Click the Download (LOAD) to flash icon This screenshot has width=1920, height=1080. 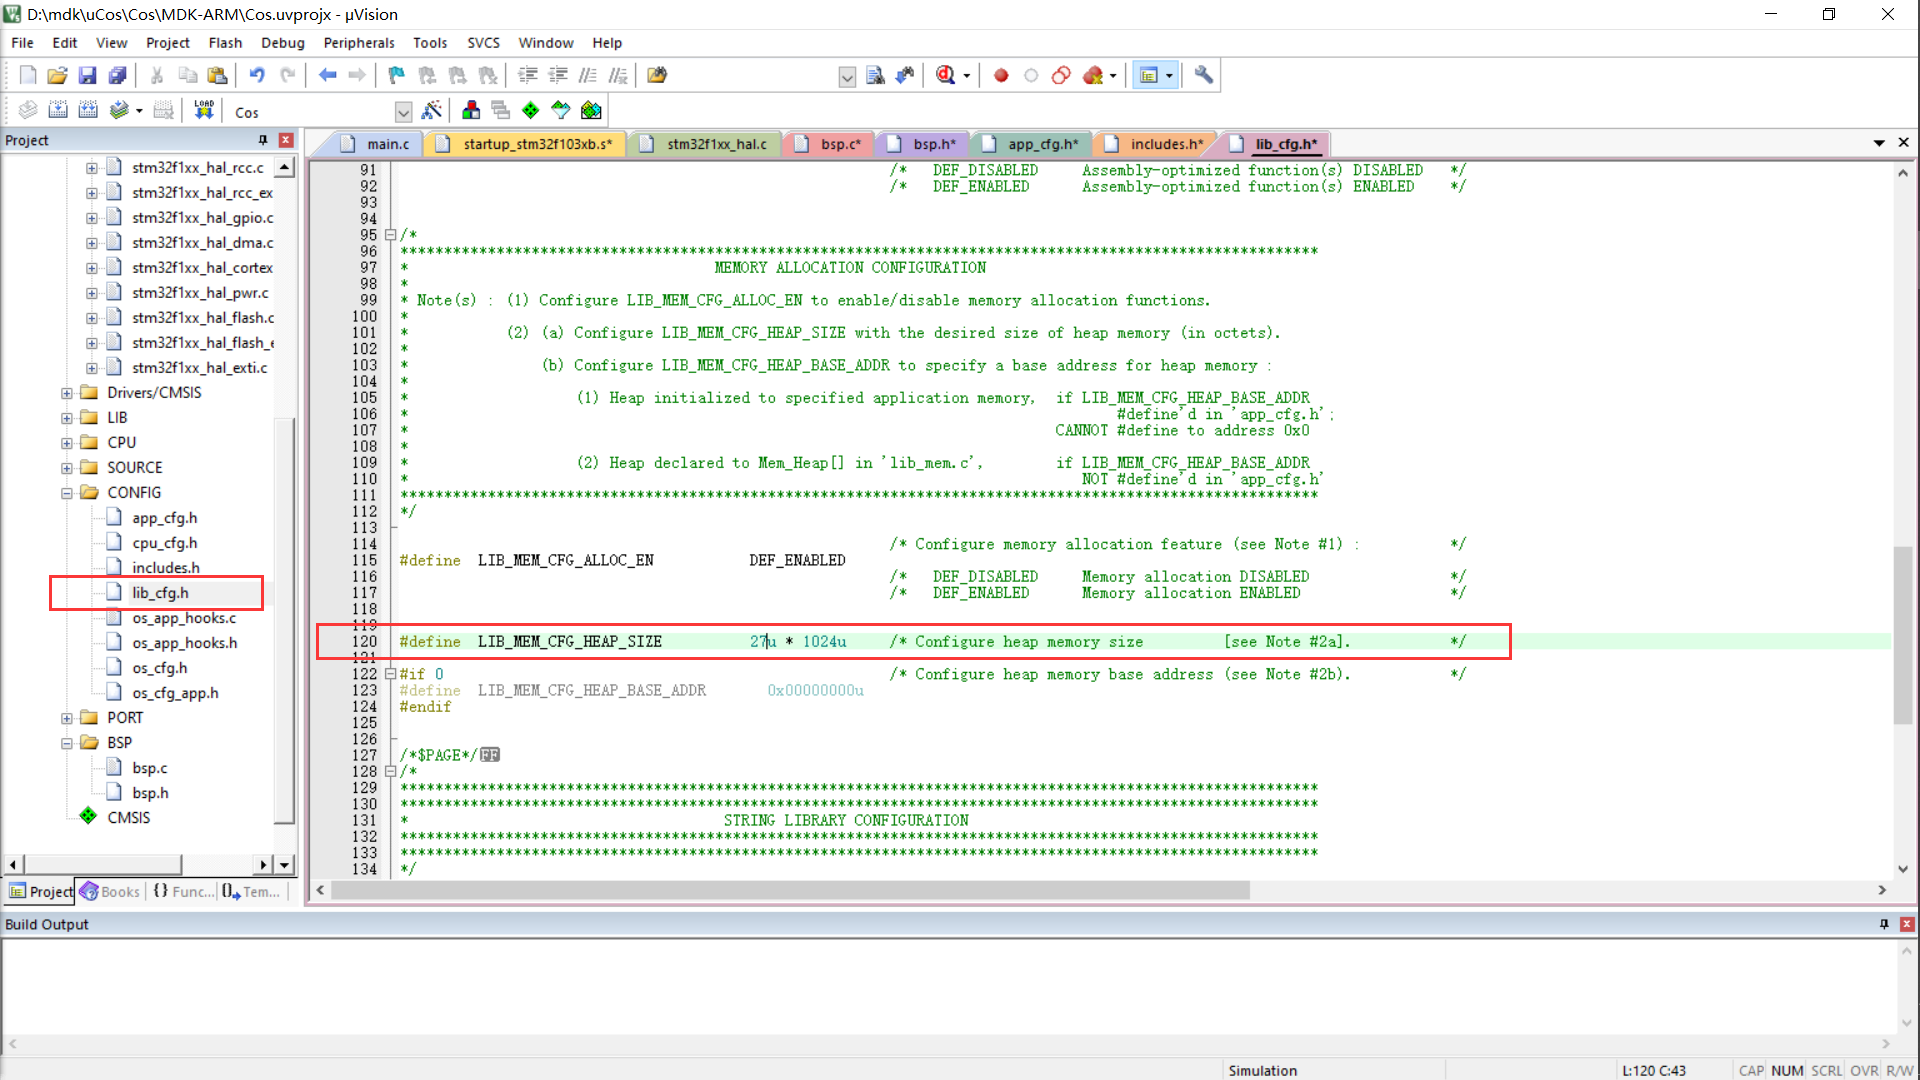point(204,110)
